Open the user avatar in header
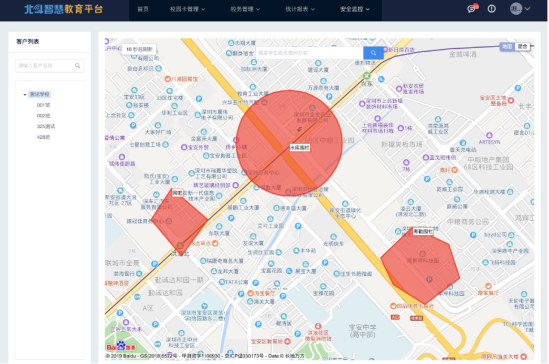Image resolution: width=549 pixels, height=364 pixels. coord(516,9)
